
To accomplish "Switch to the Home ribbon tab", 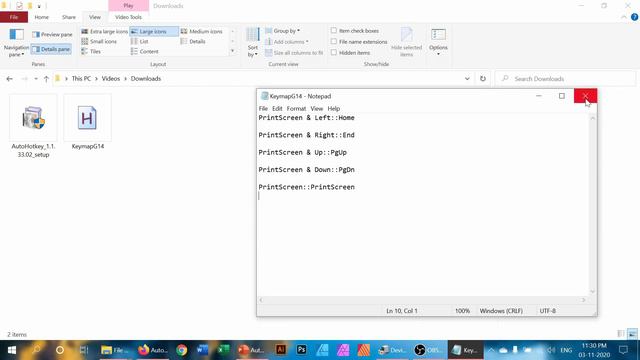I will click(41, 17).
